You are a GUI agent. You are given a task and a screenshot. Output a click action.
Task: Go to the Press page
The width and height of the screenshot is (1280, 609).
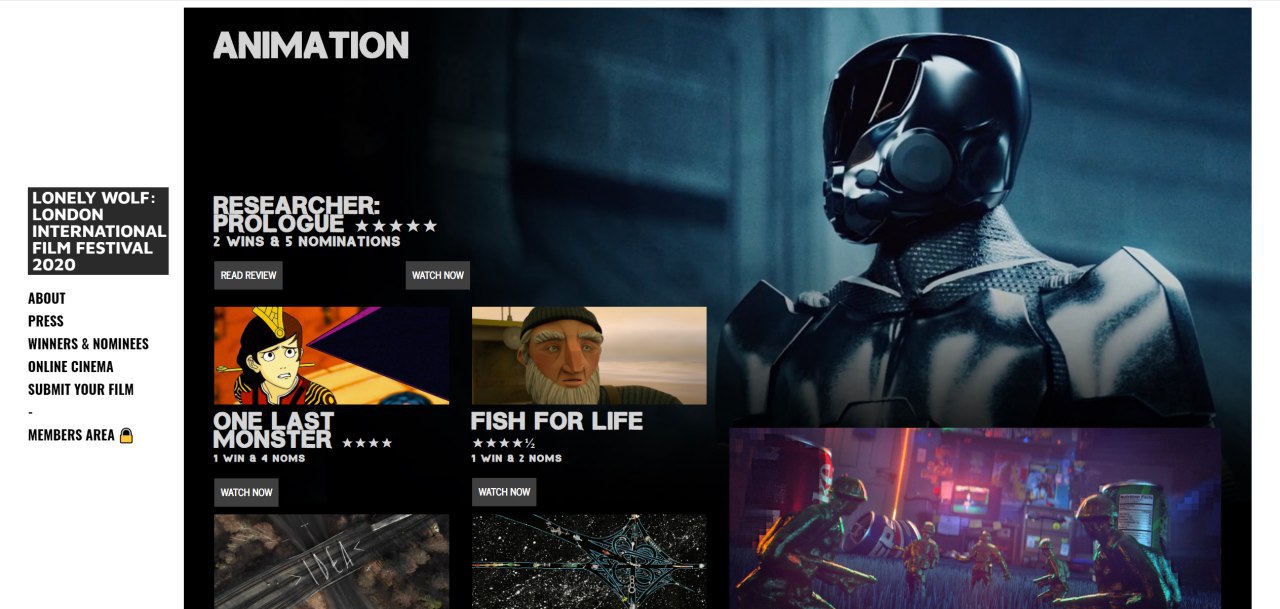46,321
